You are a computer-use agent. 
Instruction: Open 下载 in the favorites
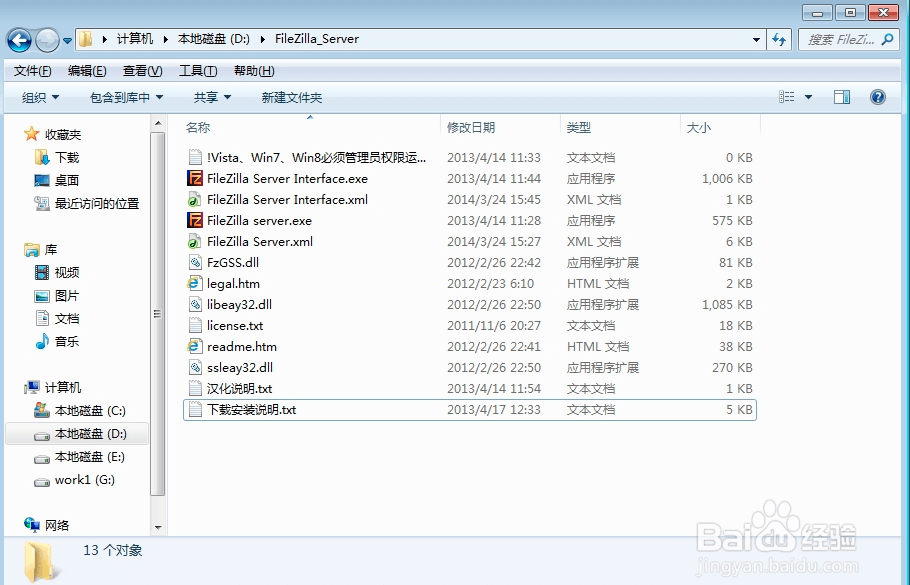coord(57,157)
